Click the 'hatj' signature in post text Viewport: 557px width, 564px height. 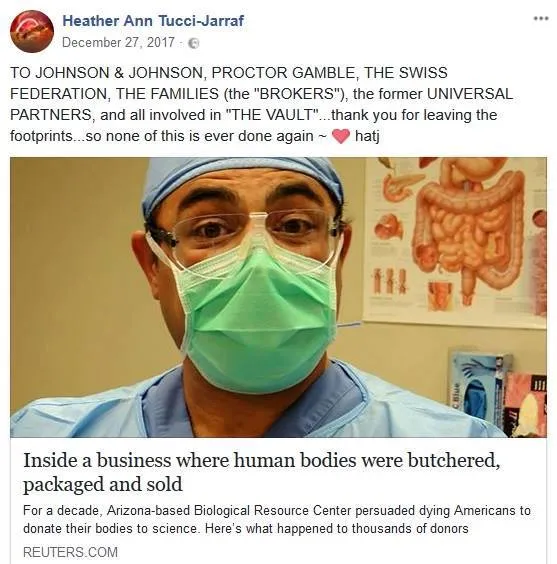click(367, 136)
